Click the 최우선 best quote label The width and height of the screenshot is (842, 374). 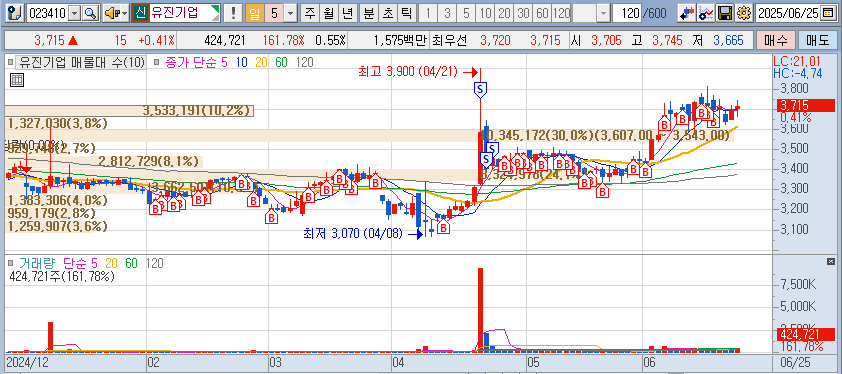pos(450,40)
